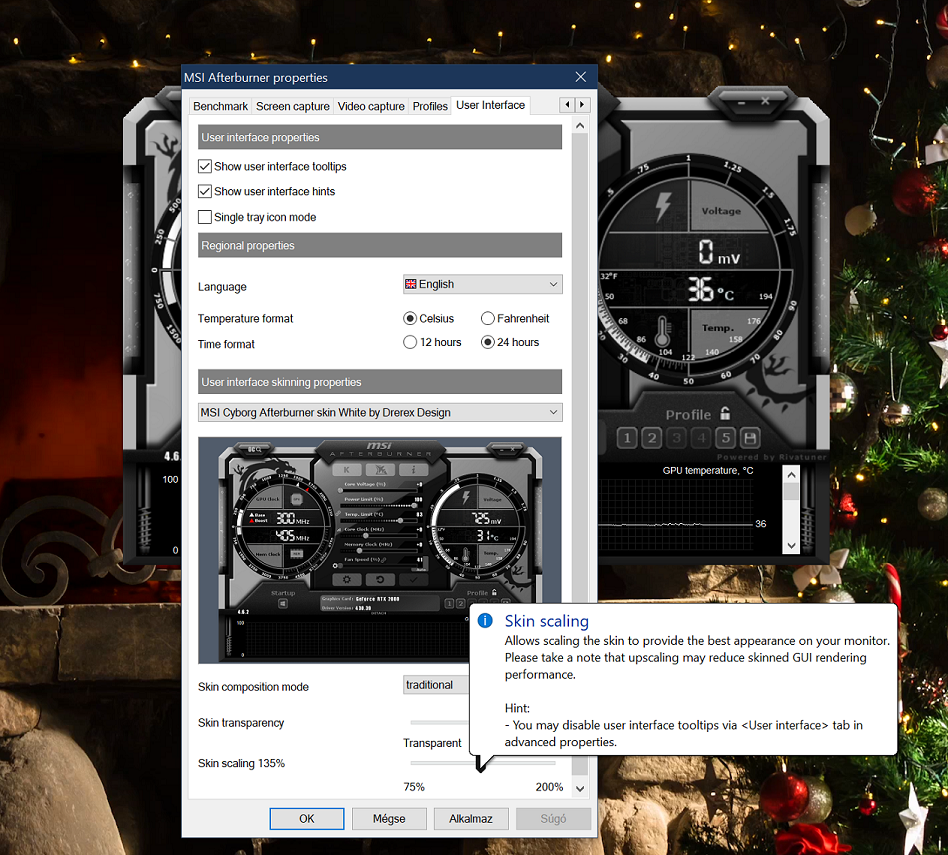Toggle the profile lock padlock icon

[725, 414]
